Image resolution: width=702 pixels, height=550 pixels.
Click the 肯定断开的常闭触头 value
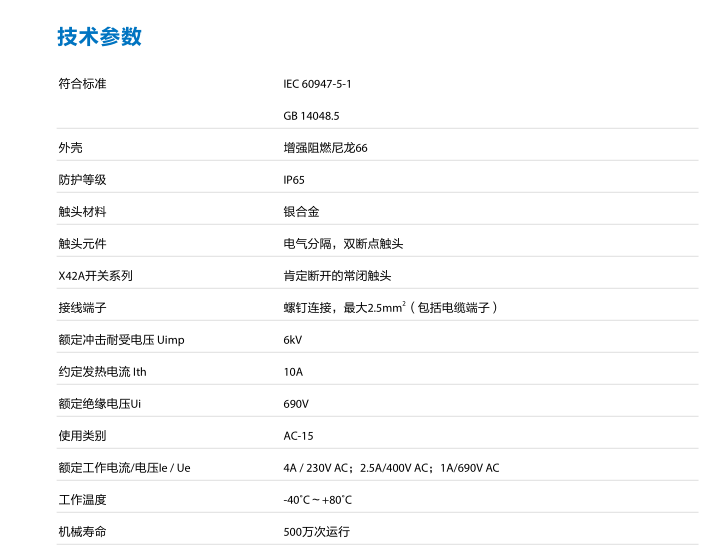pyautogui.click(x=337, y=276)
